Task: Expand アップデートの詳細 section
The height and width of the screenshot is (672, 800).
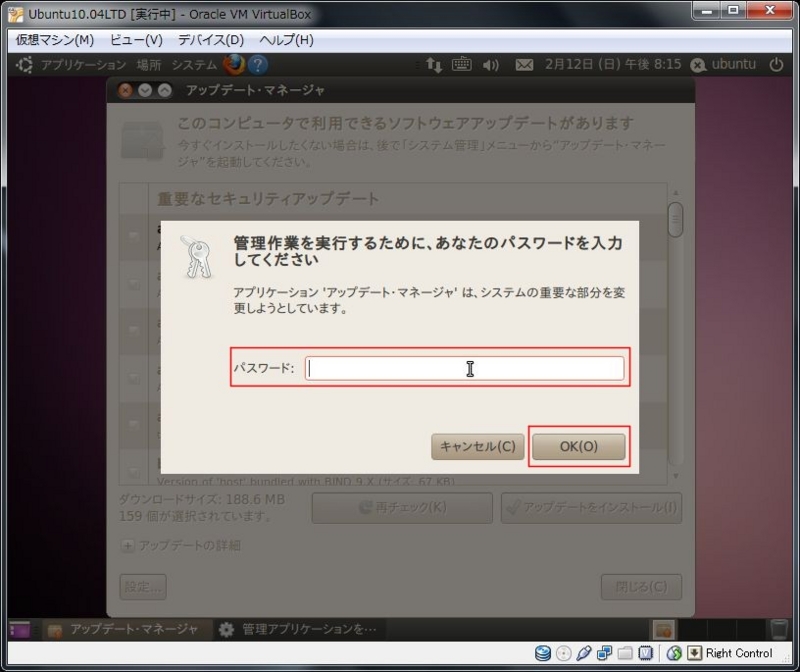Action: tap(181, 545)
